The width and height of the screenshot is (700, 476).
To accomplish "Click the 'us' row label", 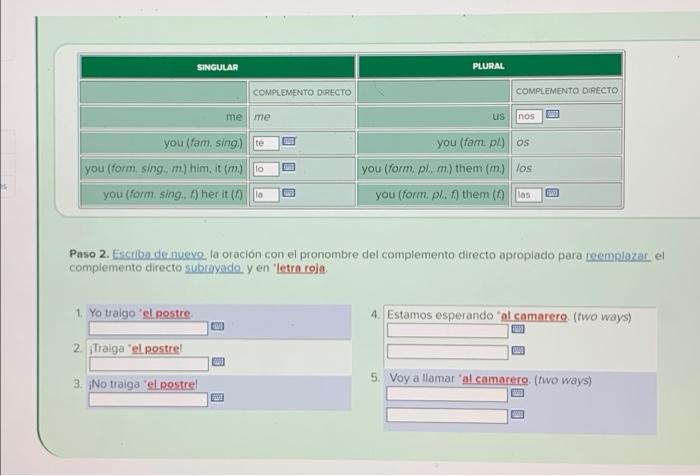I will tap(499, 116).
